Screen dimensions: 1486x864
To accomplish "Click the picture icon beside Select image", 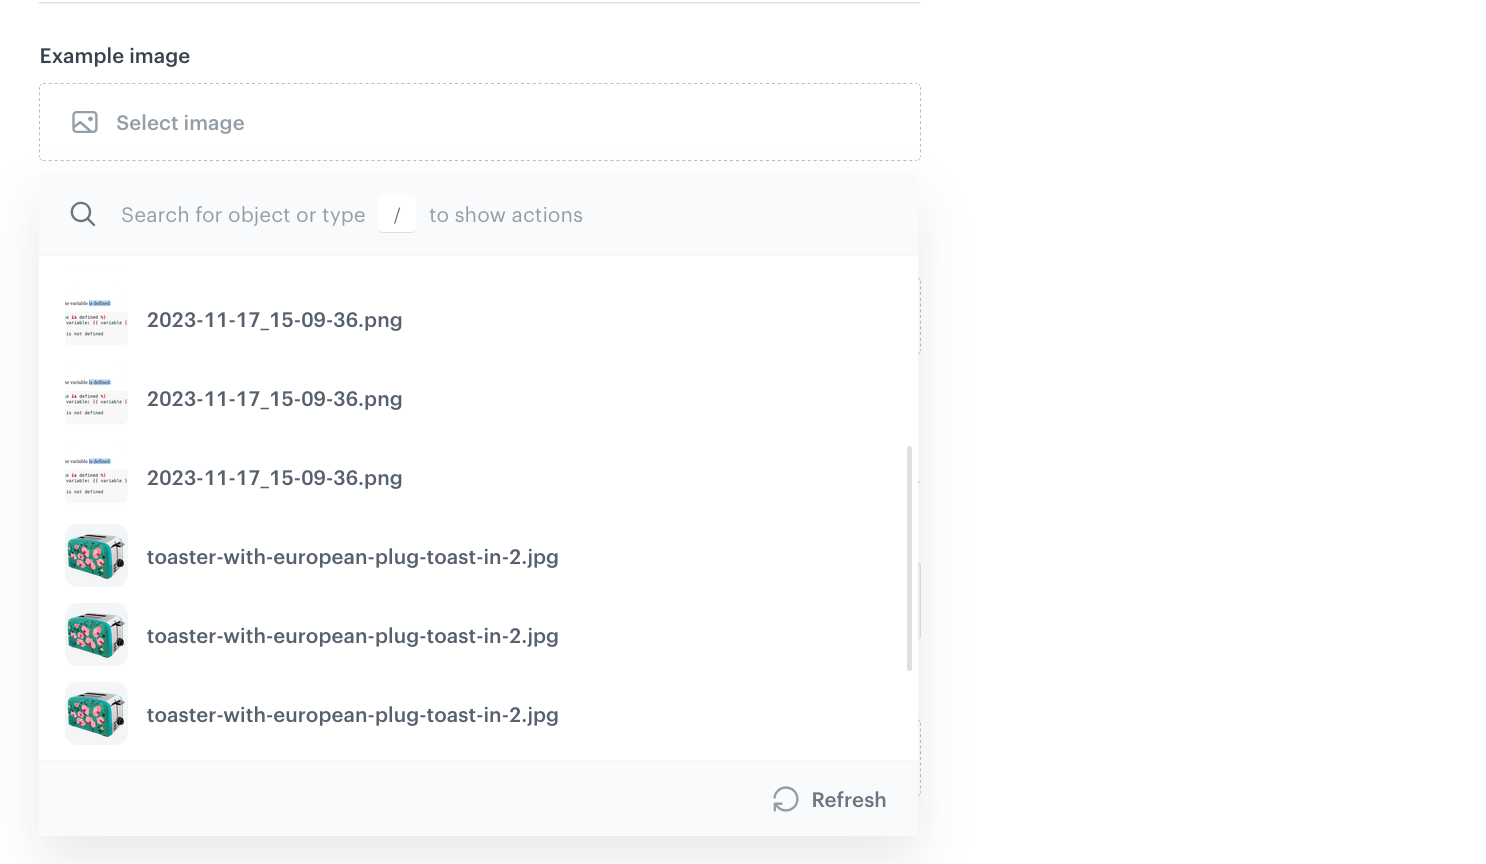I will (85, 123).
